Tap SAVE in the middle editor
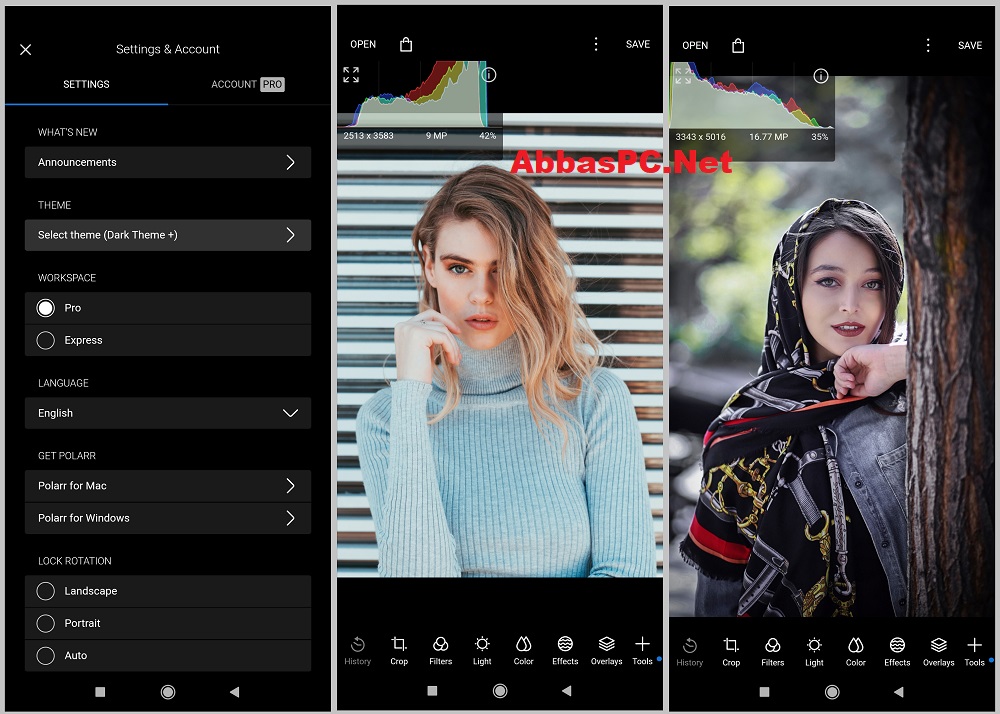Screen dimensions: 1000x714 pos(638,44)
